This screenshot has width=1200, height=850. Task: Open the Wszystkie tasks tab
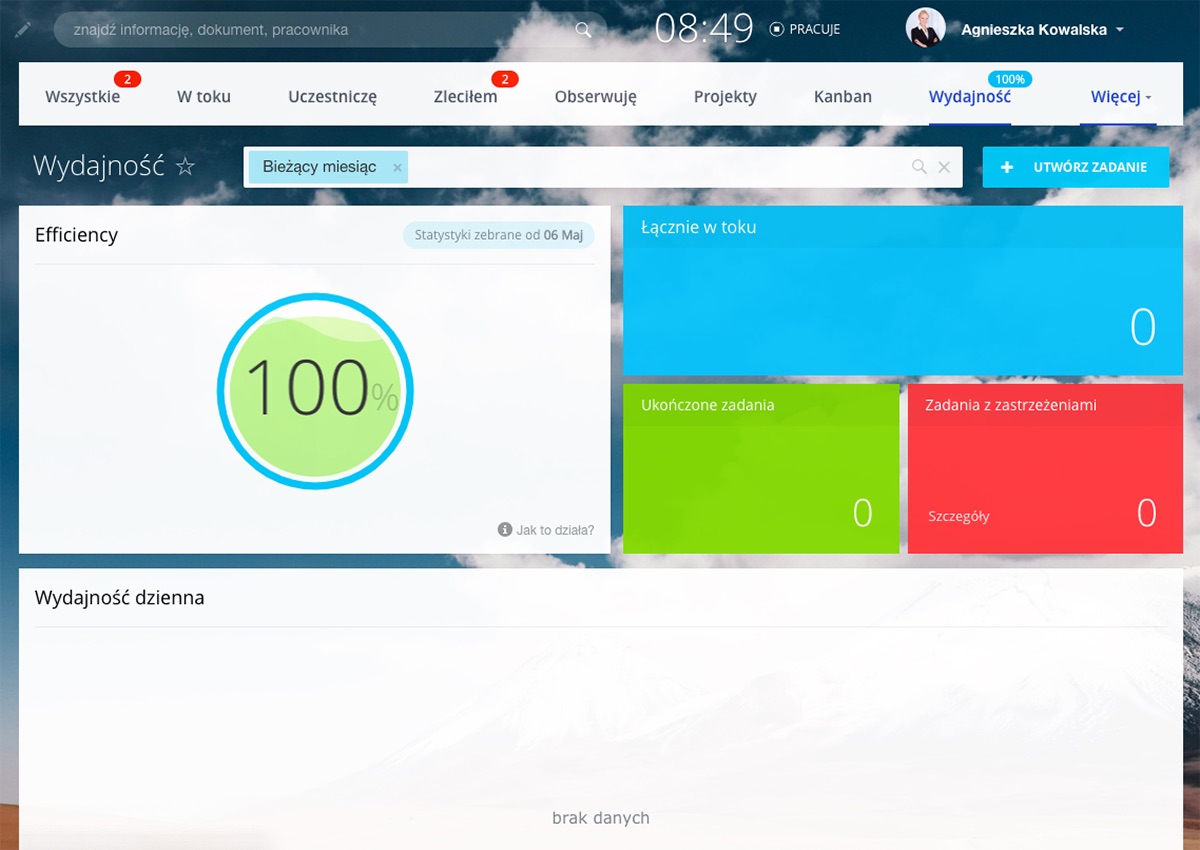(82, 97)
